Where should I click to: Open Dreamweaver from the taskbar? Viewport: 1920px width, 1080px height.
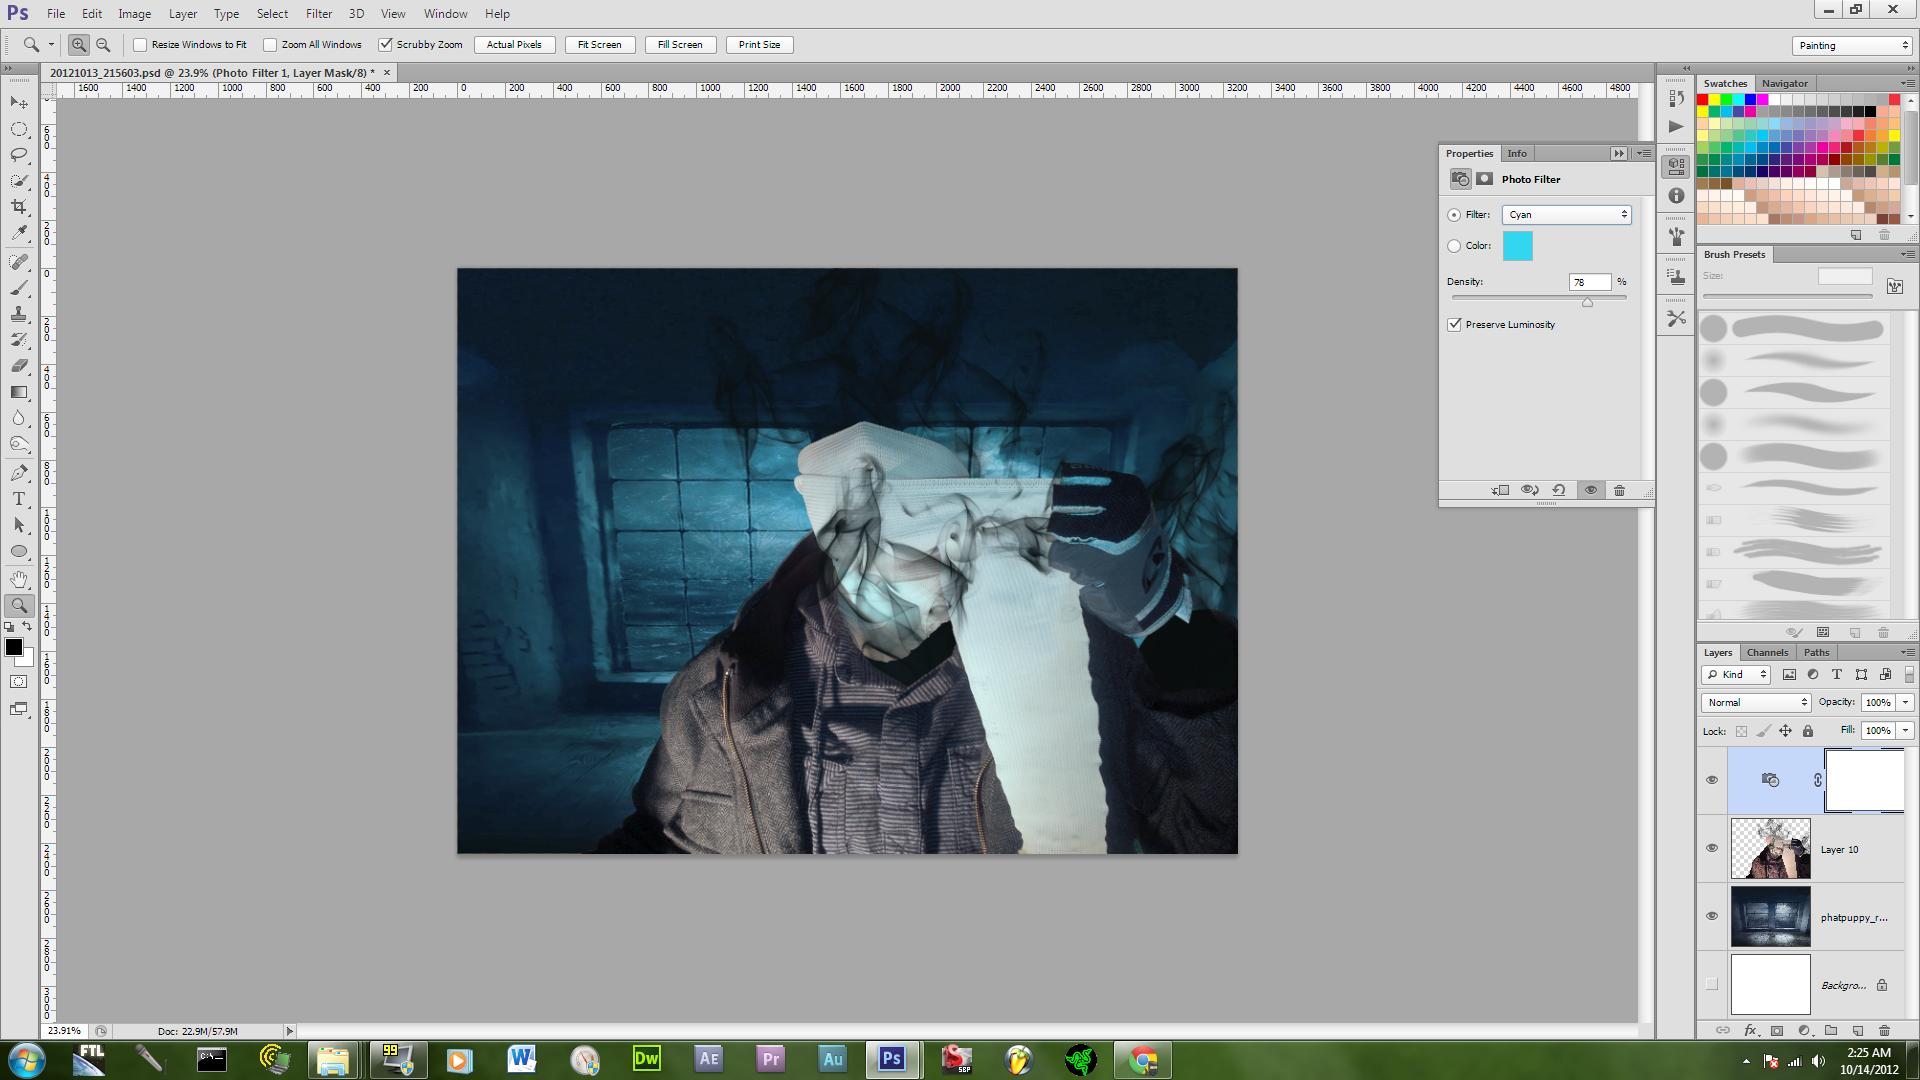[x=646, y=1059]
